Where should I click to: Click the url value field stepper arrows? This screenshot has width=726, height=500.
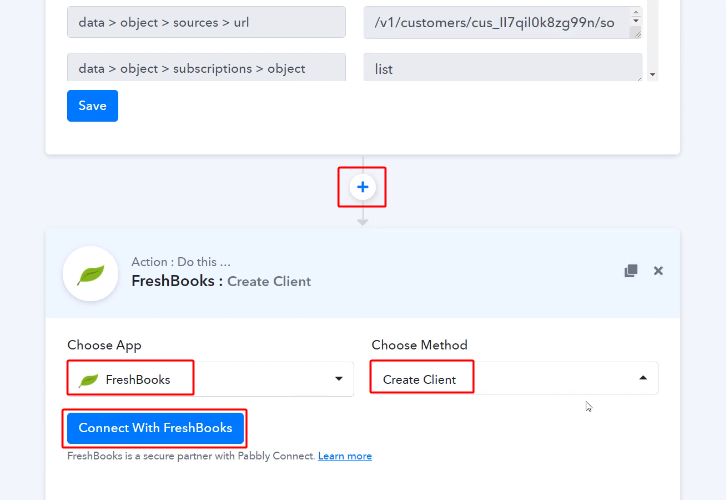636,17
